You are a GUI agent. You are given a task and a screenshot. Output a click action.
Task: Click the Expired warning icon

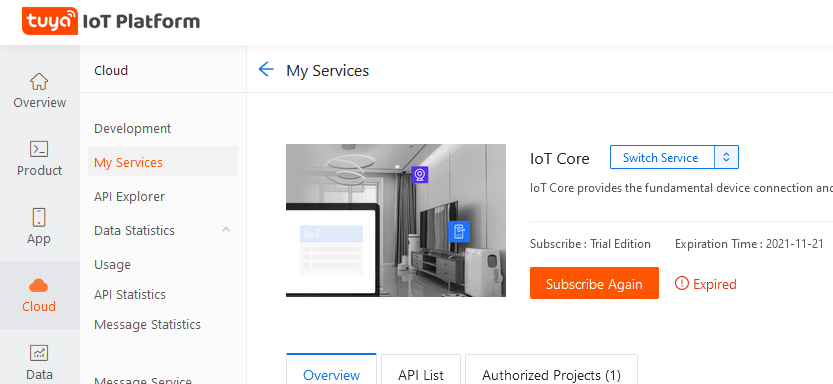coord(682,284)
